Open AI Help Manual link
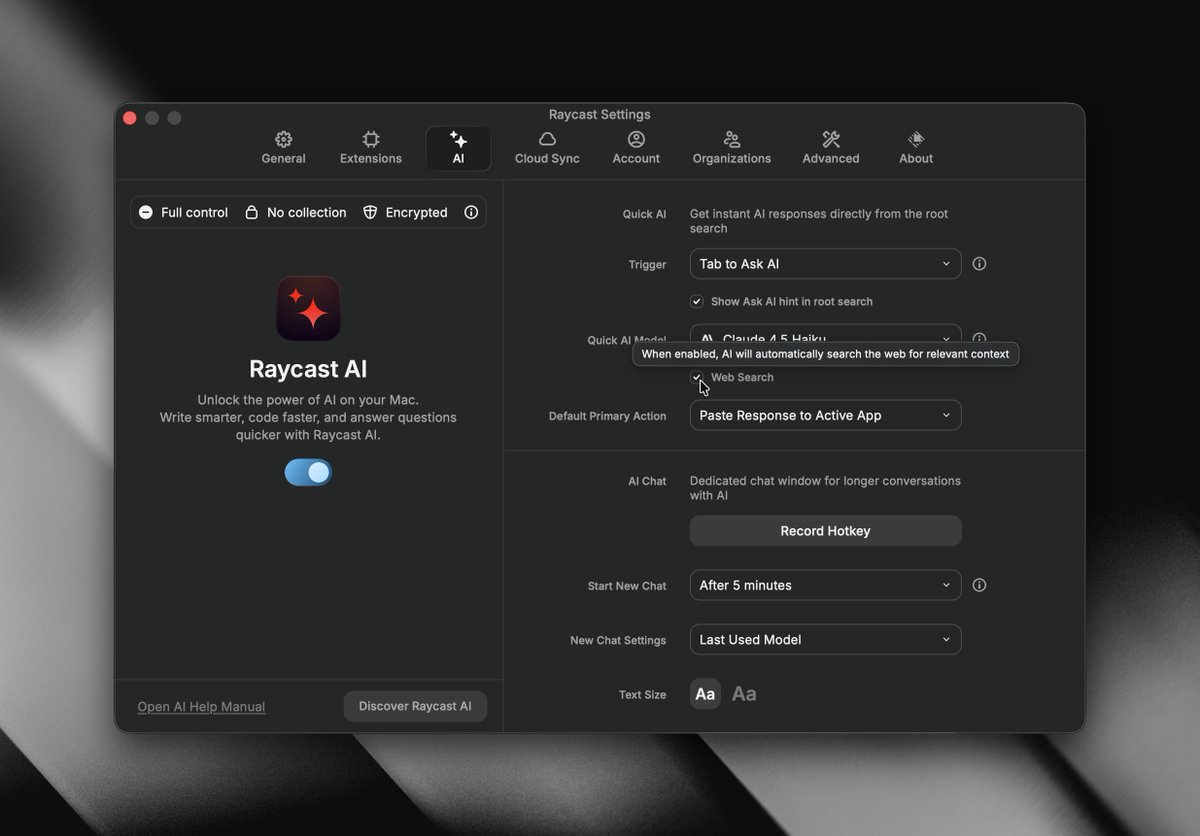This screenshot has width=1200, height=836. (201, 706)
